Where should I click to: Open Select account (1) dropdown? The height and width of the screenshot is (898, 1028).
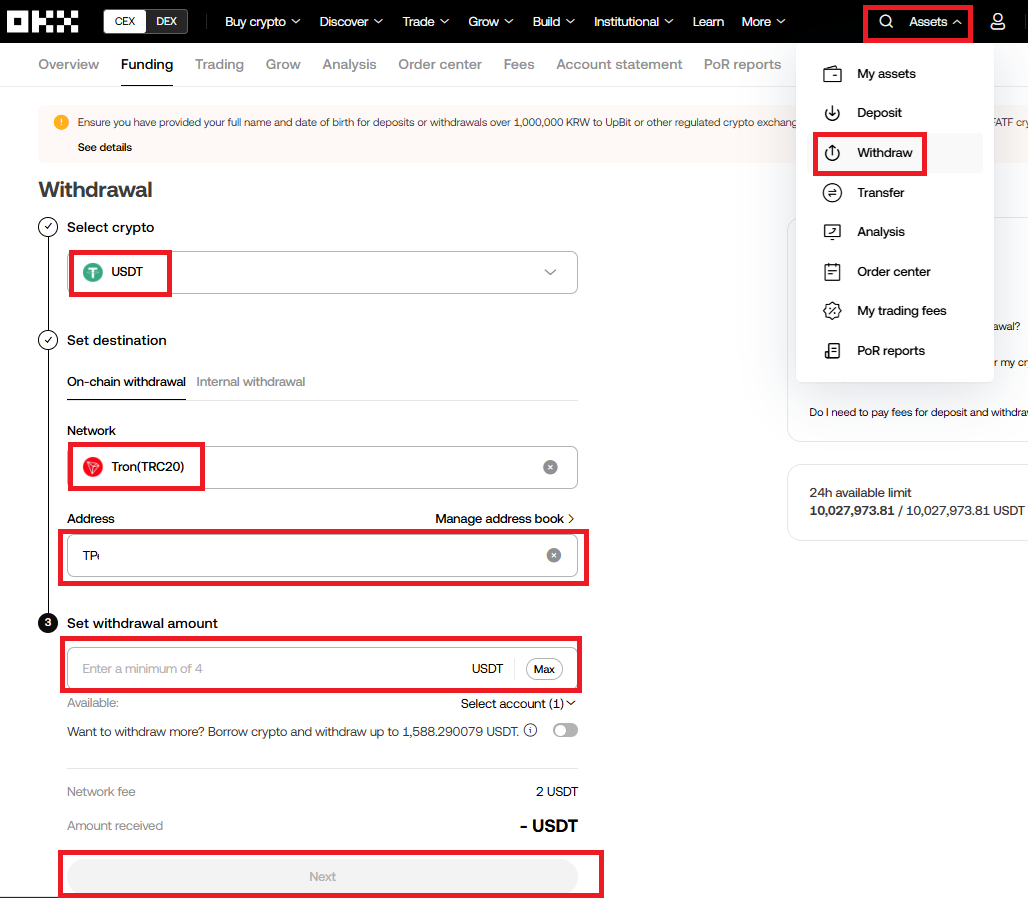(518, 703)
